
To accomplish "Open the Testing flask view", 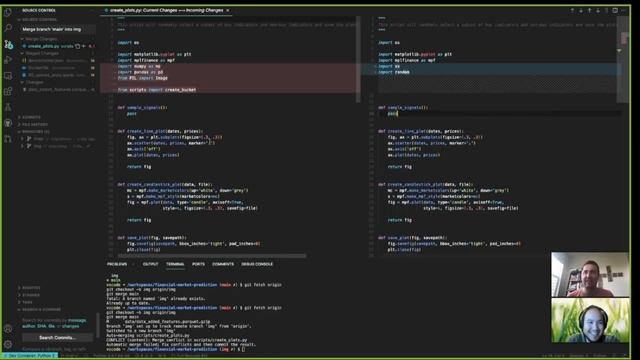I will coord(8,107).
